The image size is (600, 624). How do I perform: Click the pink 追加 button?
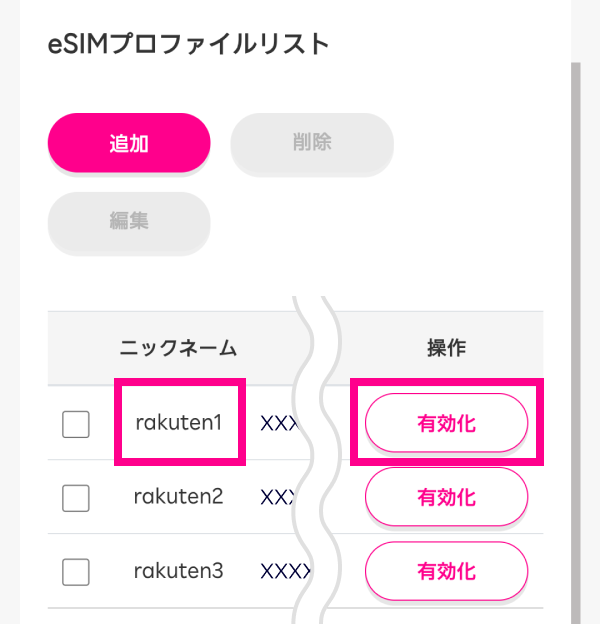tap(129, 143)
